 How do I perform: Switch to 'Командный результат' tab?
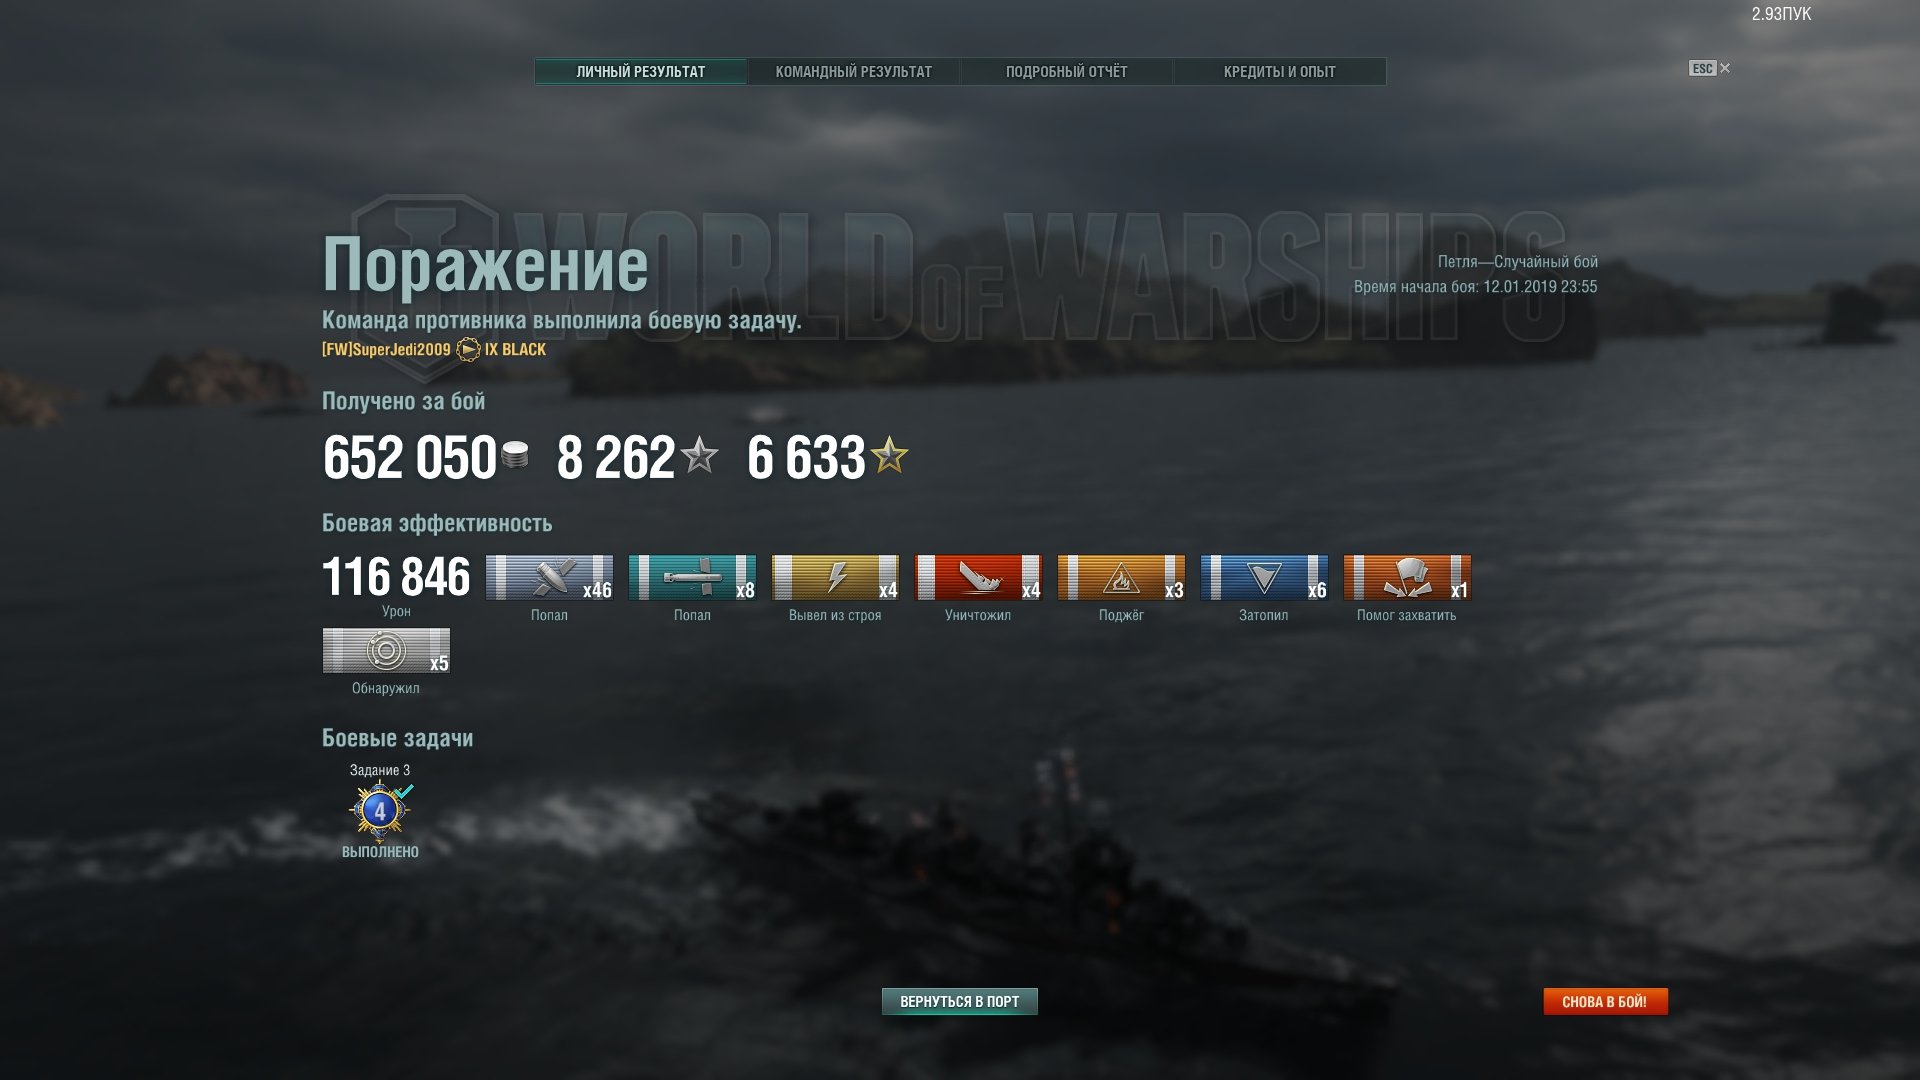pos(853,72)
